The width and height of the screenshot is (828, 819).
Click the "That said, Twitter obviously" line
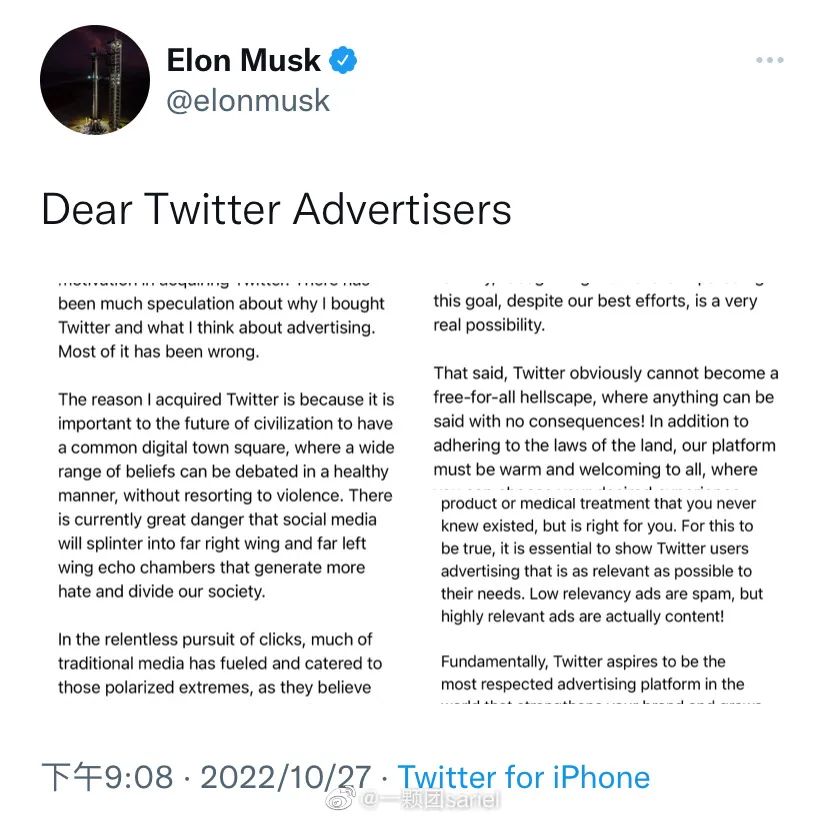[x=605, y=373]
